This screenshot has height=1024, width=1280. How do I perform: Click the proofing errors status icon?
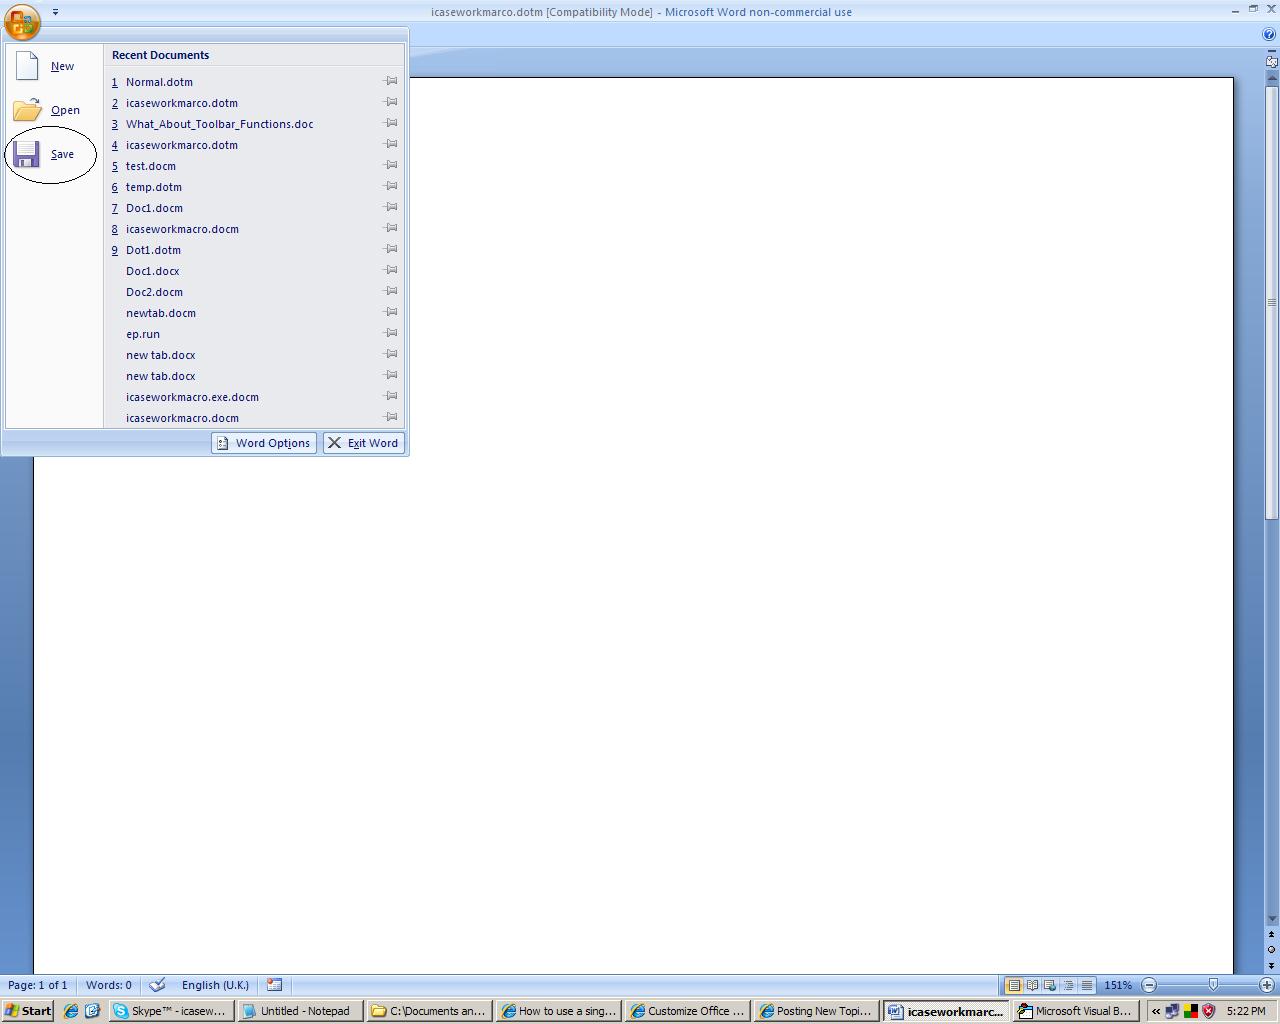click(x=157, y=985)
